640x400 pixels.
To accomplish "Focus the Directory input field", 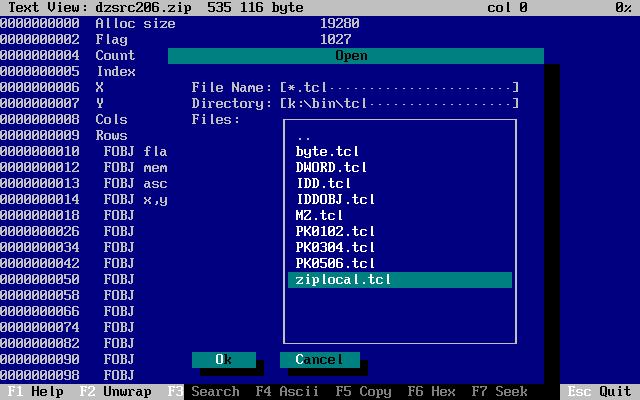I will 399,103.
